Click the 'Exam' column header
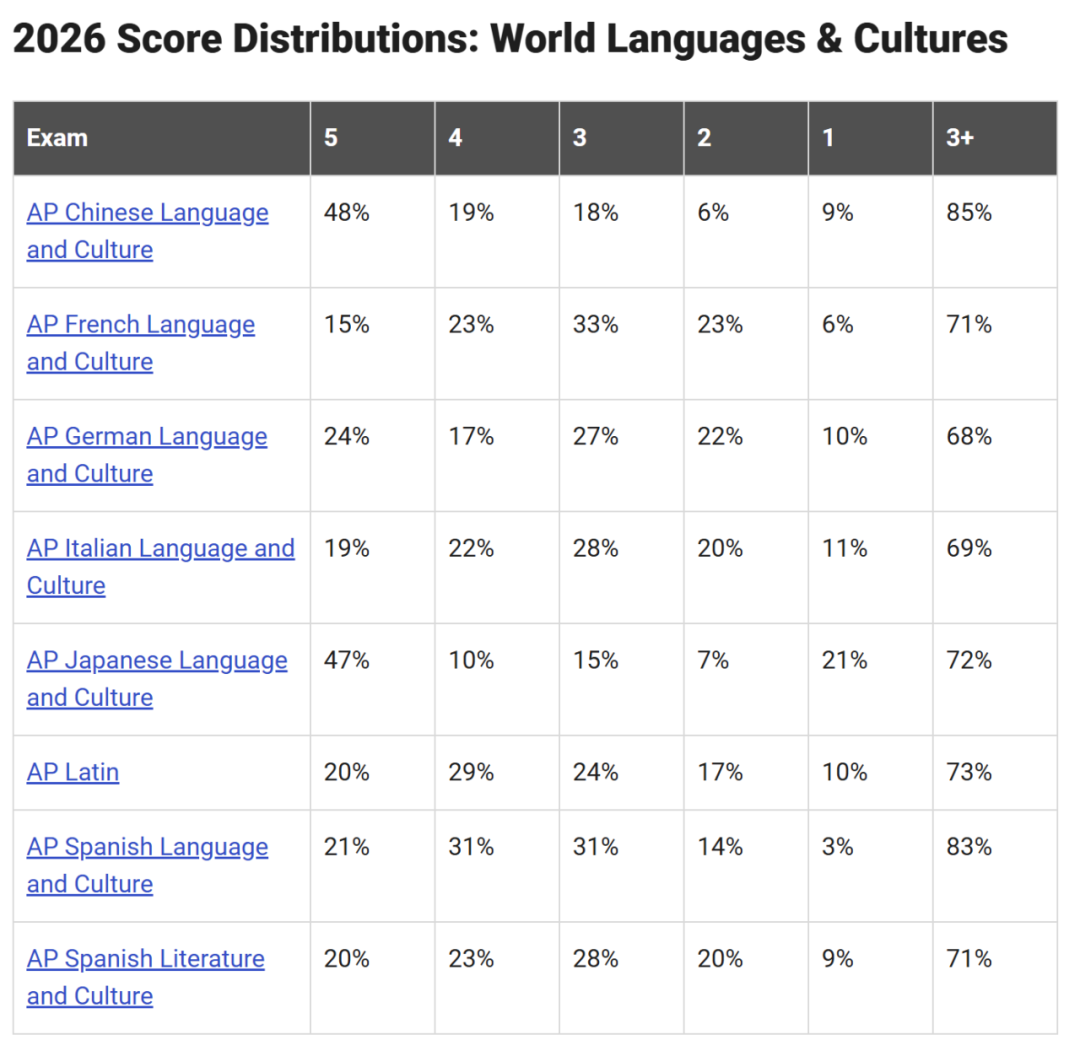Image resolution: width=1080 pixels, height=1051 pixels. point(162,138)
